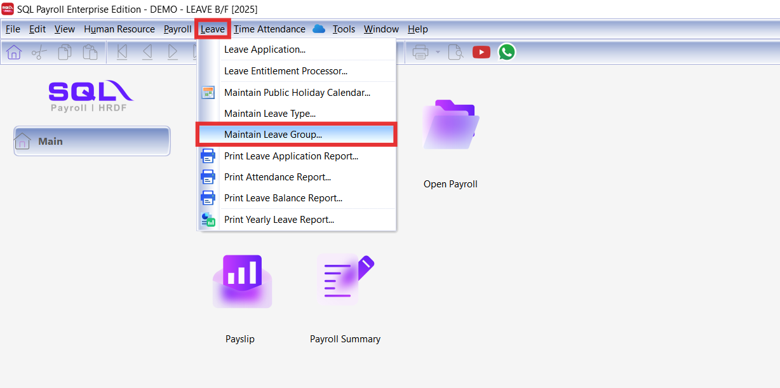Click the Home icon in the toolbar
780x388 pixels.
pyautogui.click(x=14, y=52)
